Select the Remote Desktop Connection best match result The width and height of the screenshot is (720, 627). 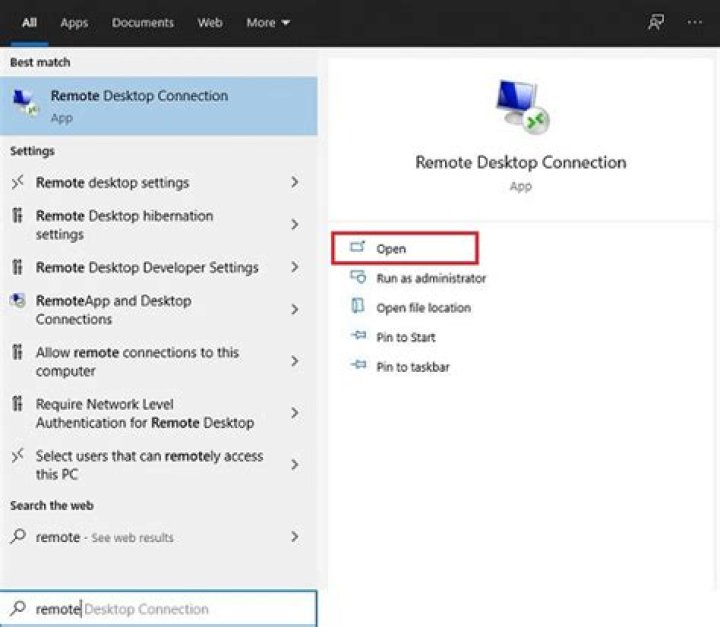coord(158,106)
